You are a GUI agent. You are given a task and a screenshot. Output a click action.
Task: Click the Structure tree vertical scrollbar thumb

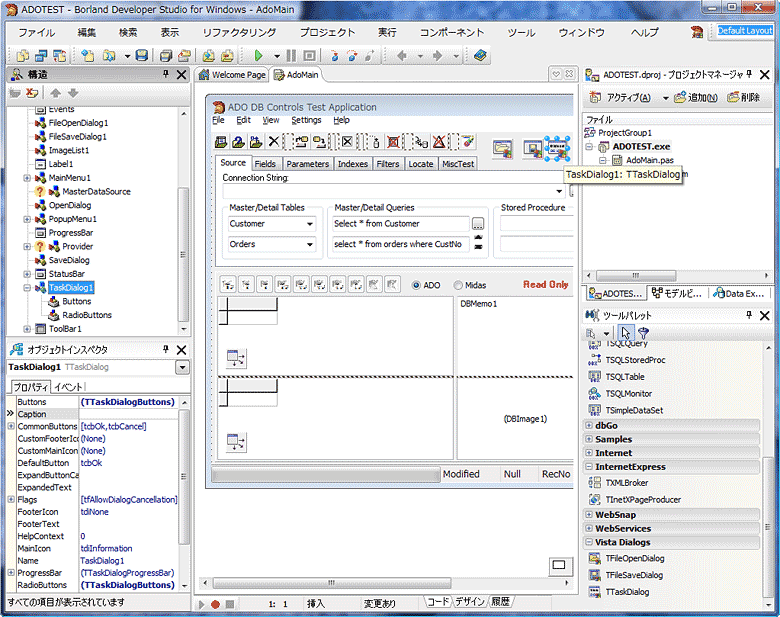coord(183,254)
